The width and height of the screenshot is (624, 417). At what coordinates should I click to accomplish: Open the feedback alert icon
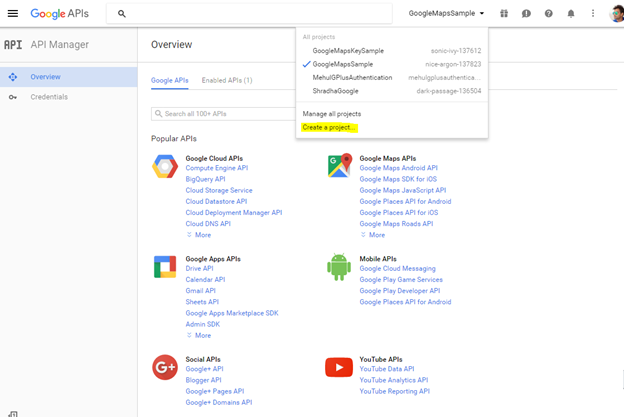coord(527,14)
